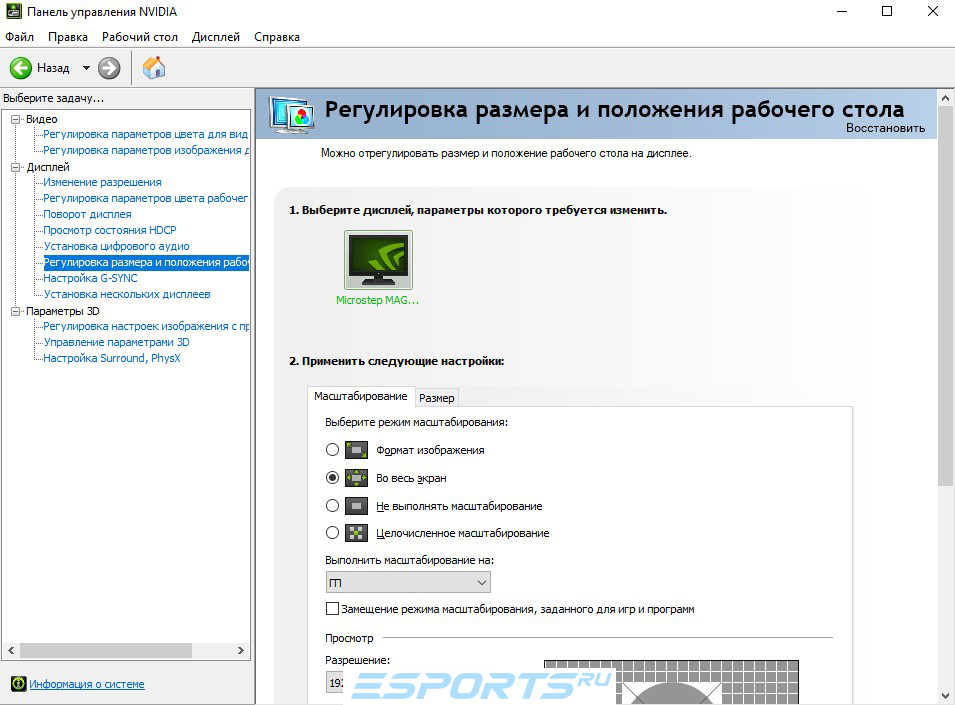
Task: Enable 'Замещение режима масштабирования' checkbox
Action: pyautogui.click(x=333, y=609)
